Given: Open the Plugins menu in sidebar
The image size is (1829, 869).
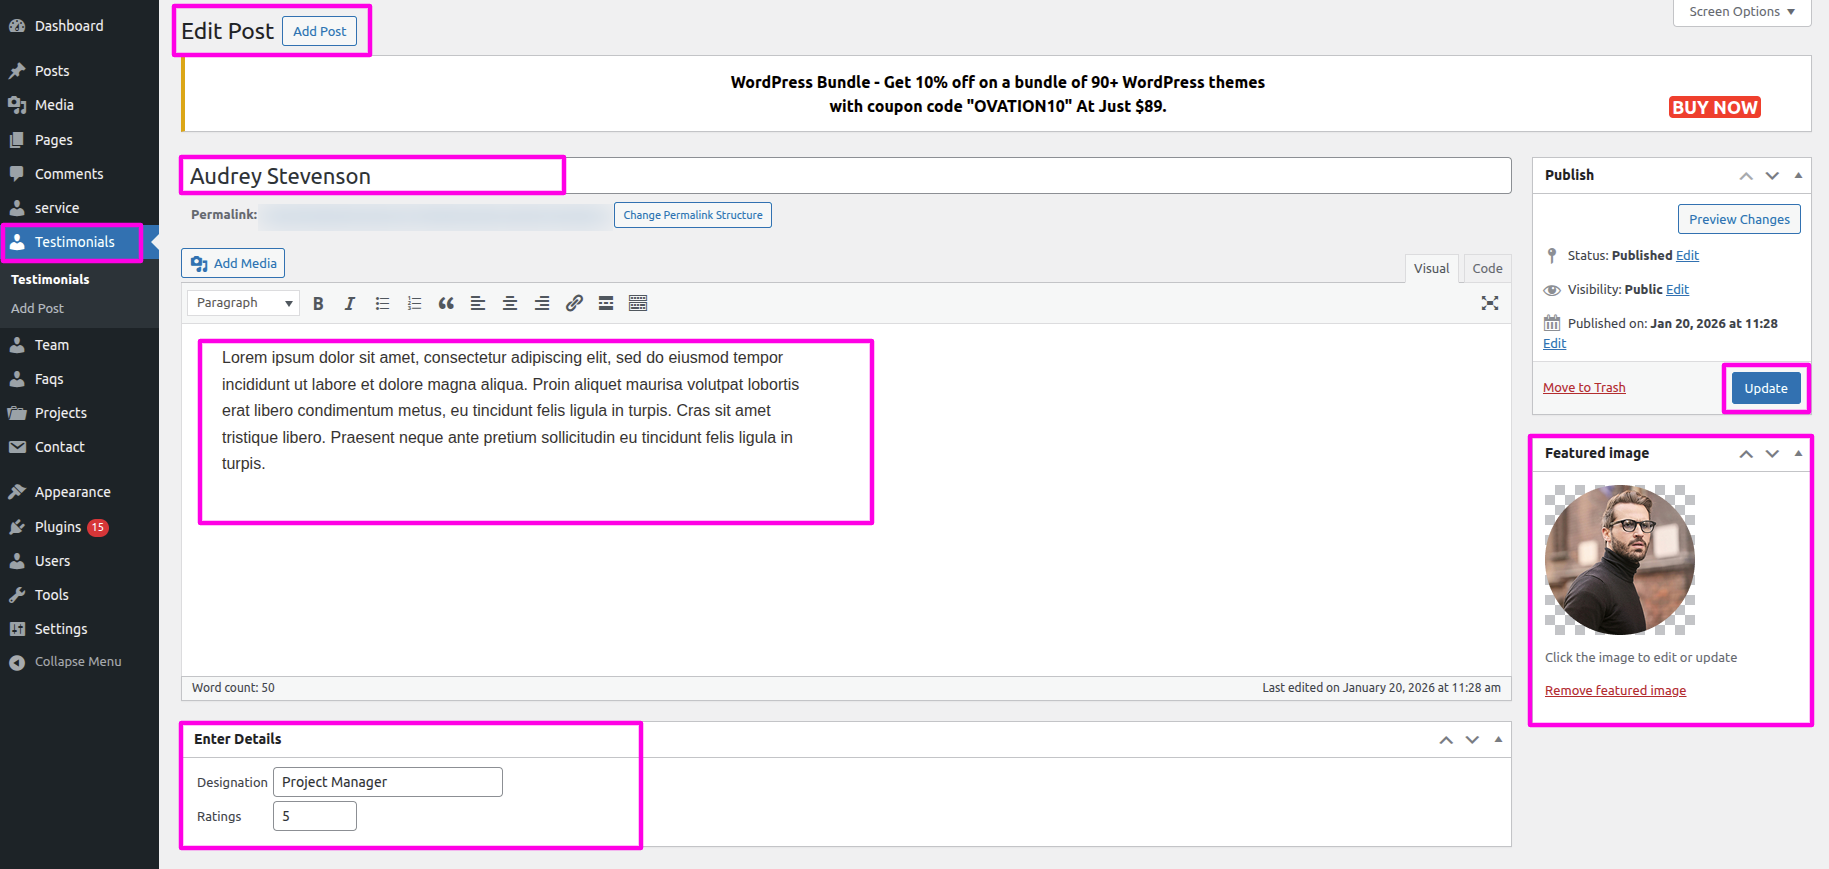Looking at the screenshot, I should (58, 527).
